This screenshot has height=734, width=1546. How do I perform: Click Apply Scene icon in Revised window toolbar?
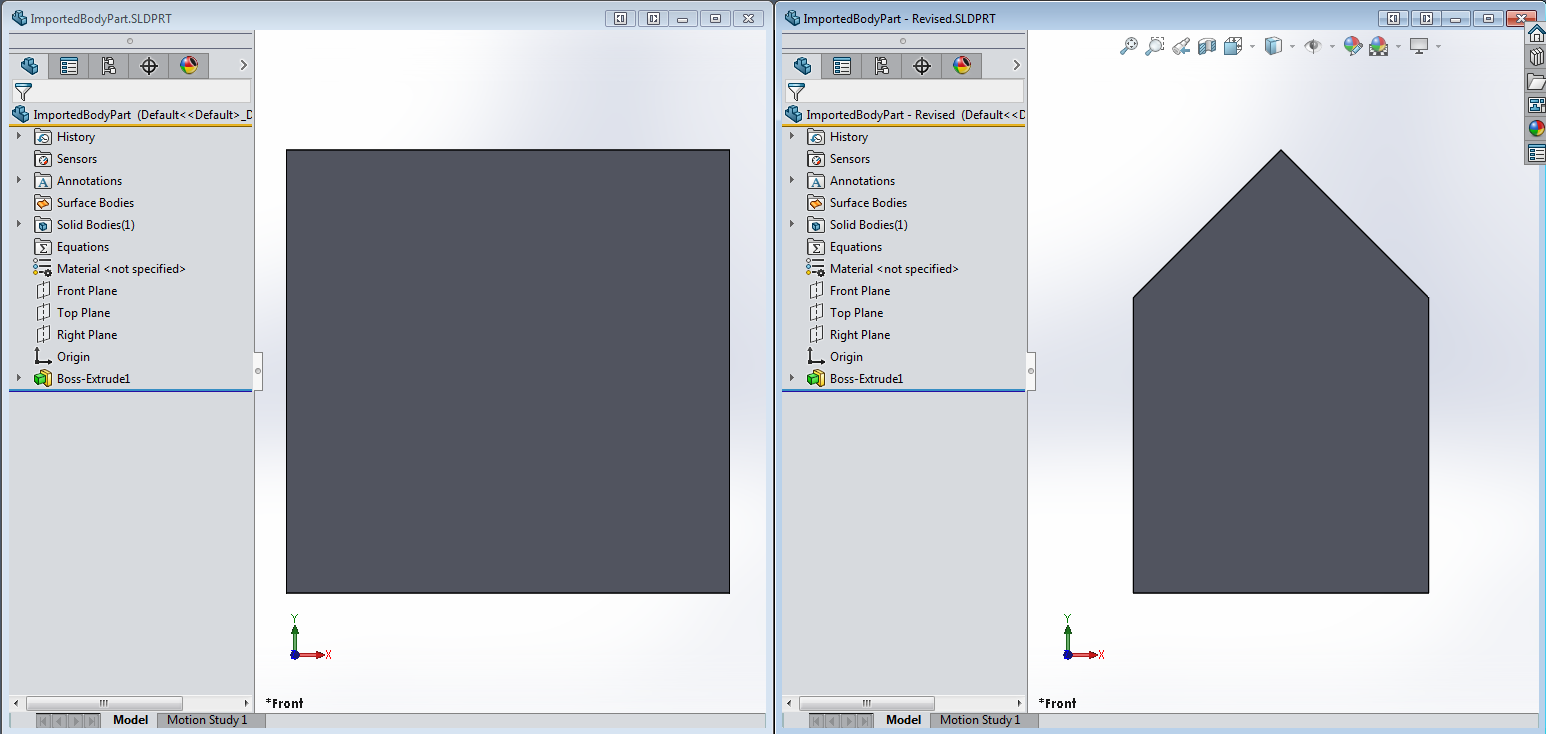coord(1379,46)
